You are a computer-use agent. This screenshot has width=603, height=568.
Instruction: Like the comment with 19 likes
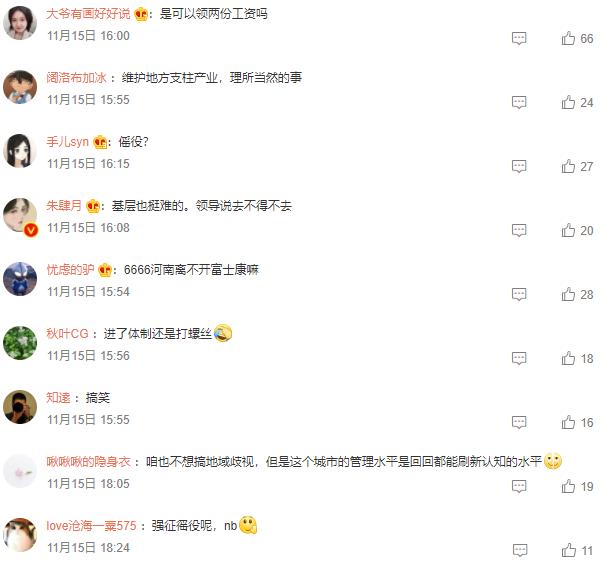568,486
